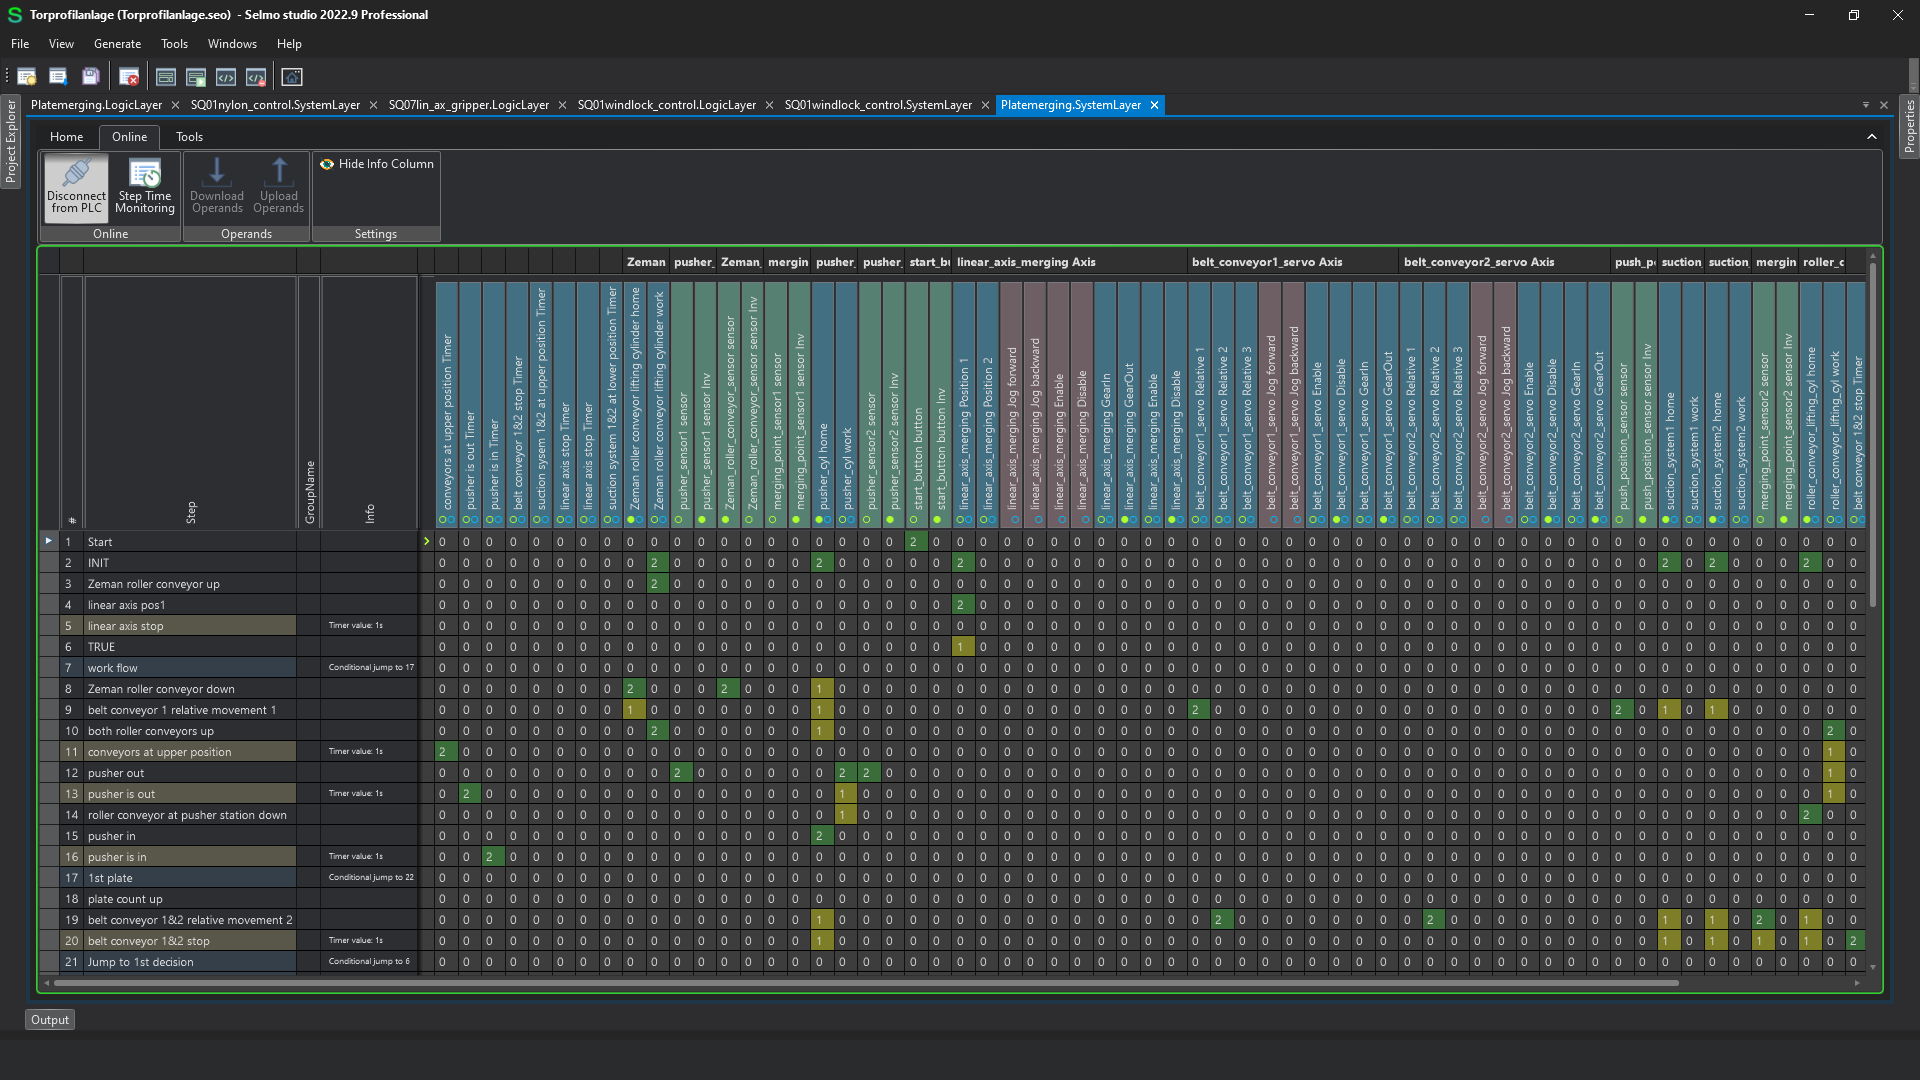This screenshot has height=1080, width=1920.
Task: Close the SQ01windlock_control.SystemLayer tab
Action: click(x=985, y=105)
